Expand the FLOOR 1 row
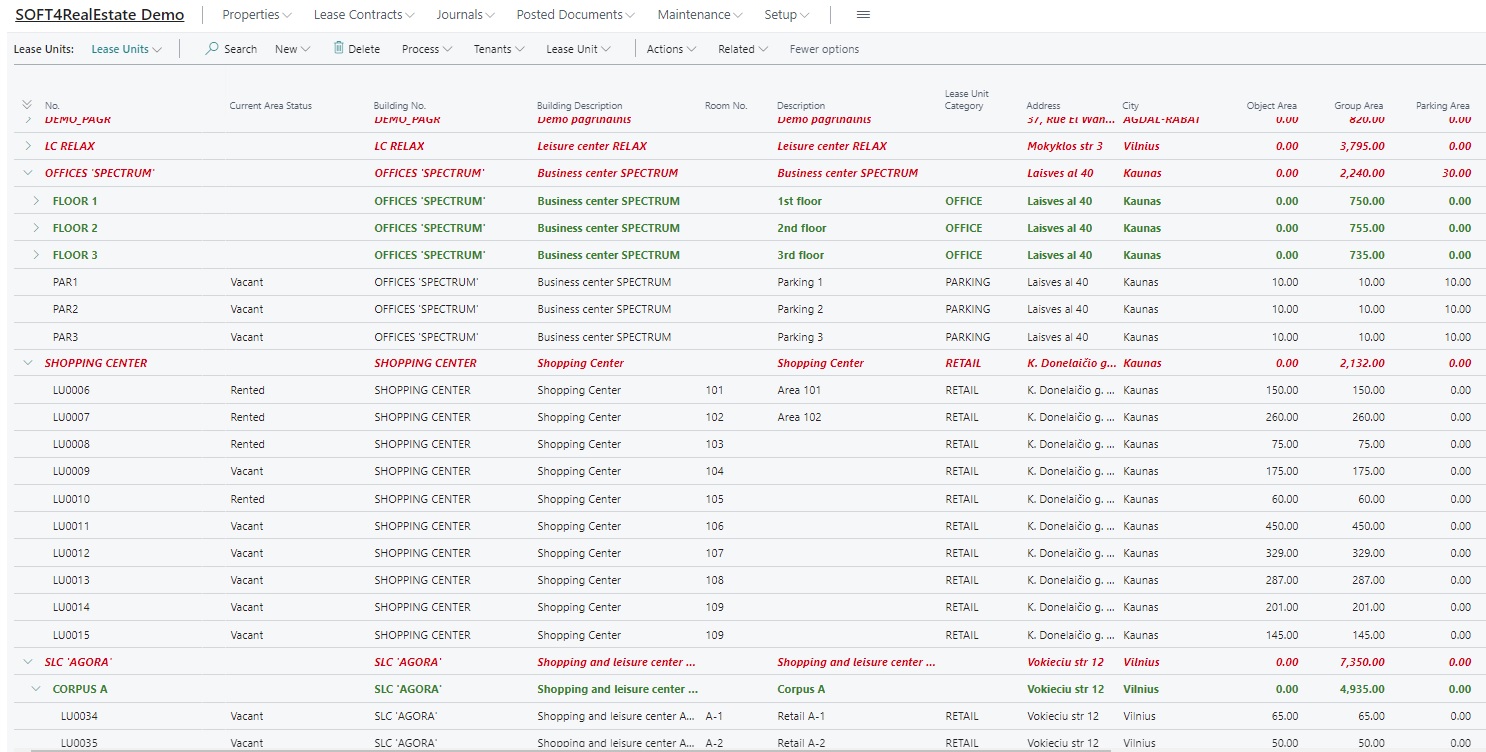The image size is (1486, 752). [x=36, y=201]
